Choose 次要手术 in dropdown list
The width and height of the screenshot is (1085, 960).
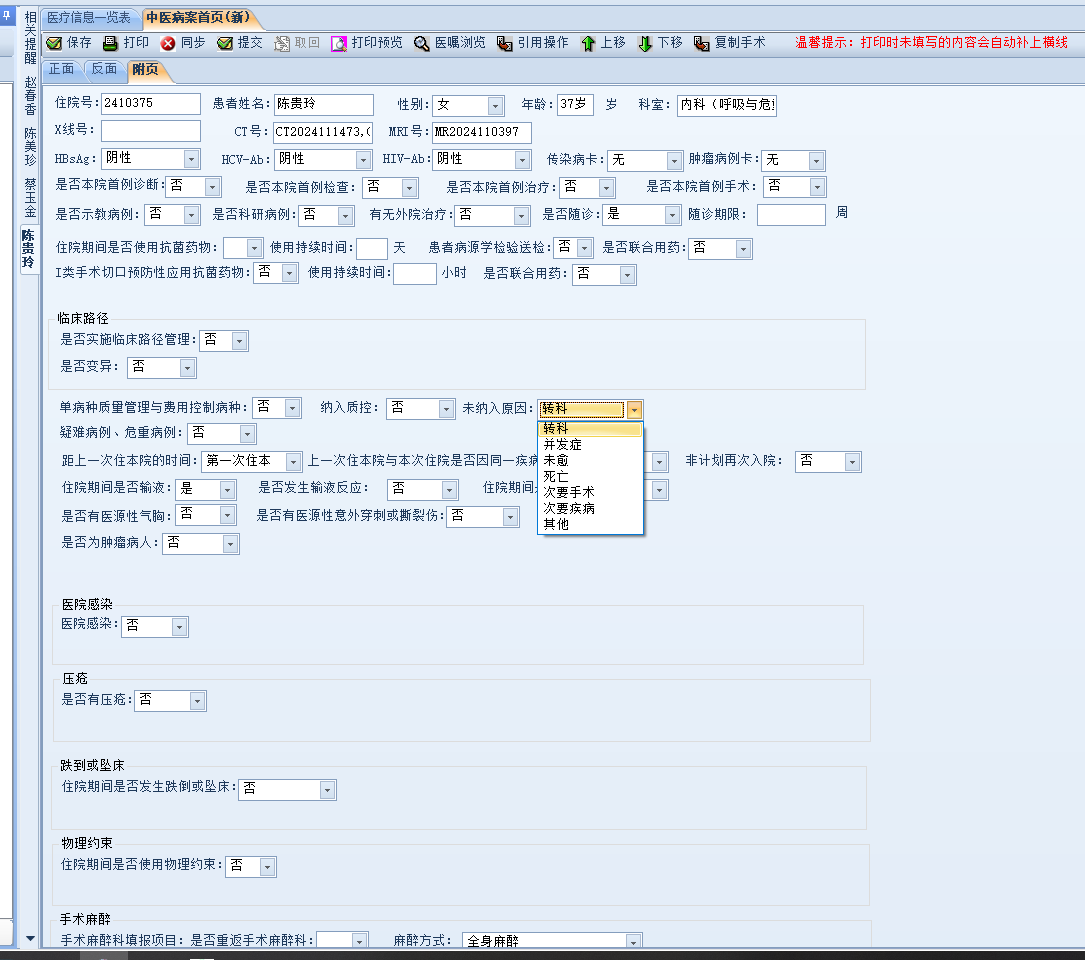pyautogui.click(x=590, y=492)
